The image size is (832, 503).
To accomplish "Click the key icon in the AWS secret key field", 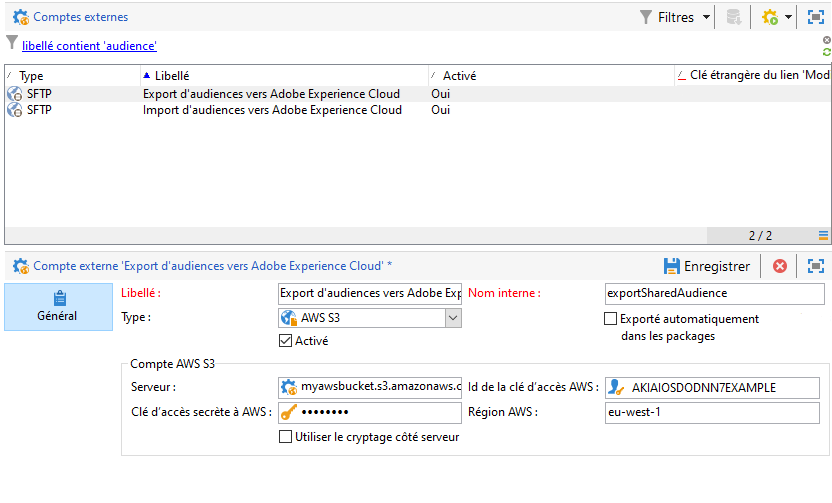I will tap(289, 413).
